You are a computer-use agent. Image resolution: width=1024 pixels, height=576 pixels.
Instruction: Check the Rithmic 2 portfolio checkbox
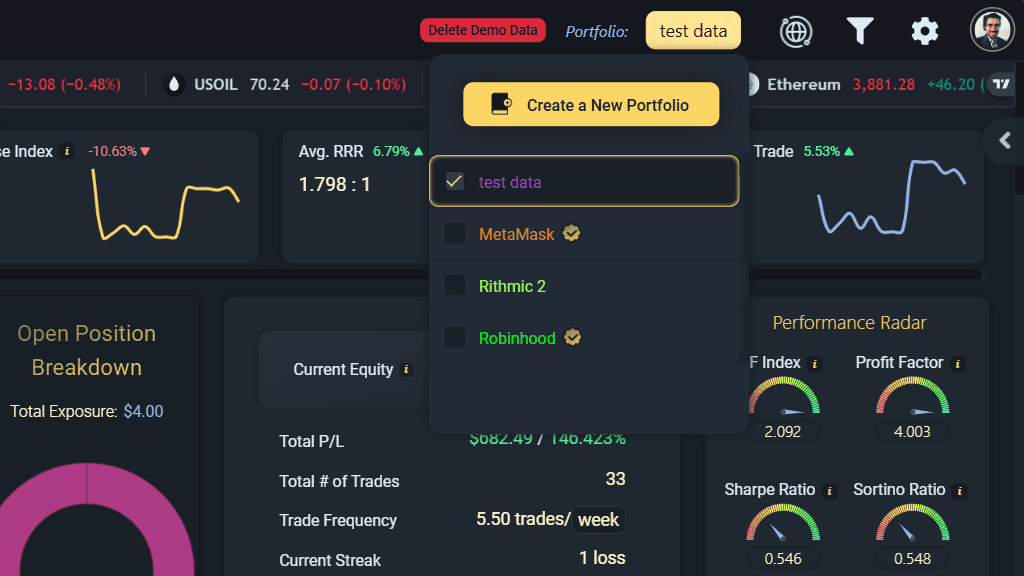(455, 286)
